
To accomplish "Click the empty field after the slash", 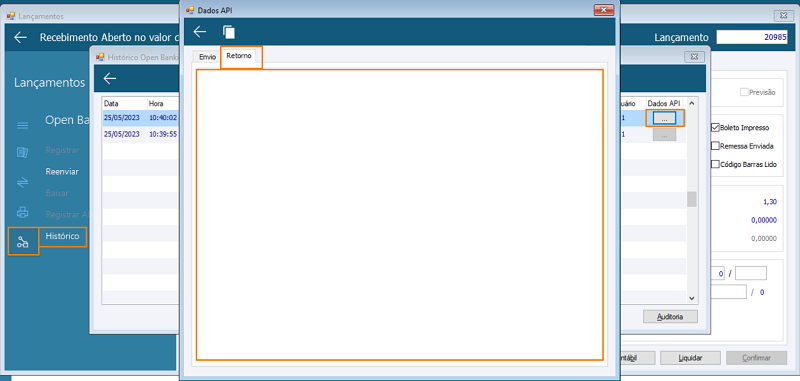I will (x=751, y=274).
